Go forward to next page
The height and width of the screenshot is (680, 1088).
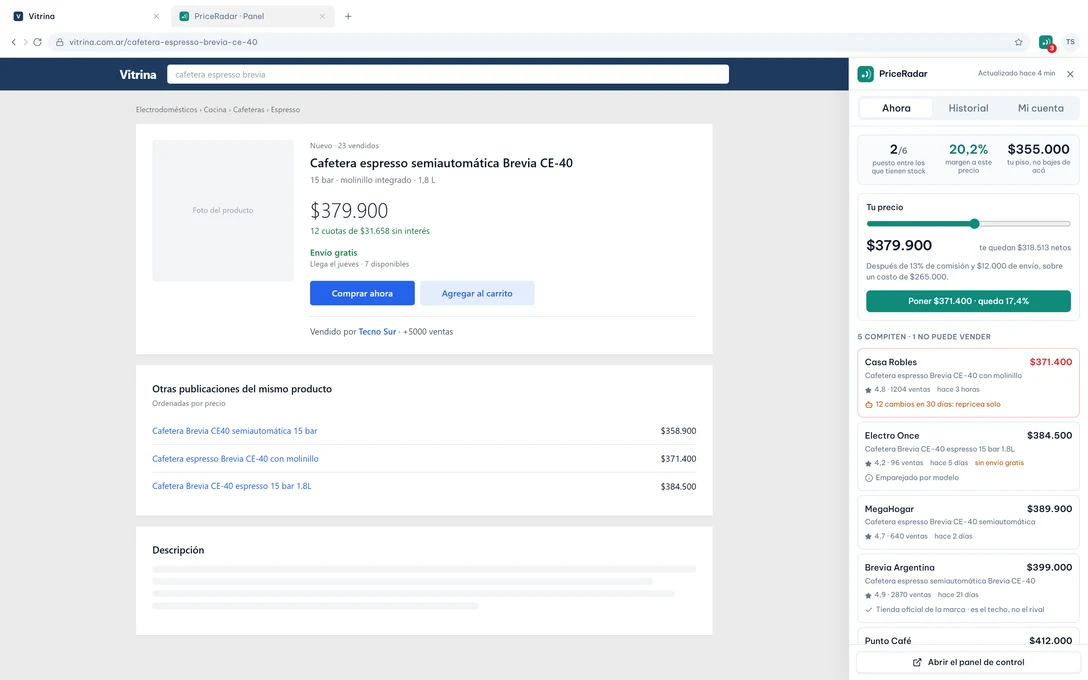click(25, 42)
